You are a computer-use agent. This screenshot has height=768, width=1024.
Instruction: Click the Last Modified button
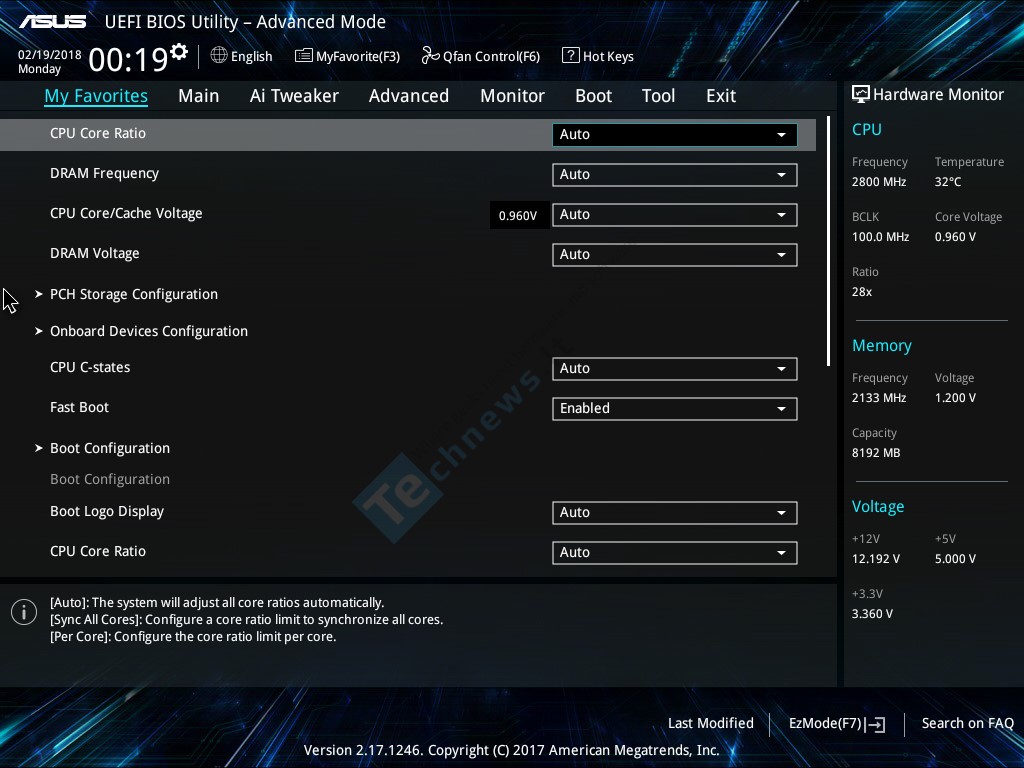pos(711,724)
